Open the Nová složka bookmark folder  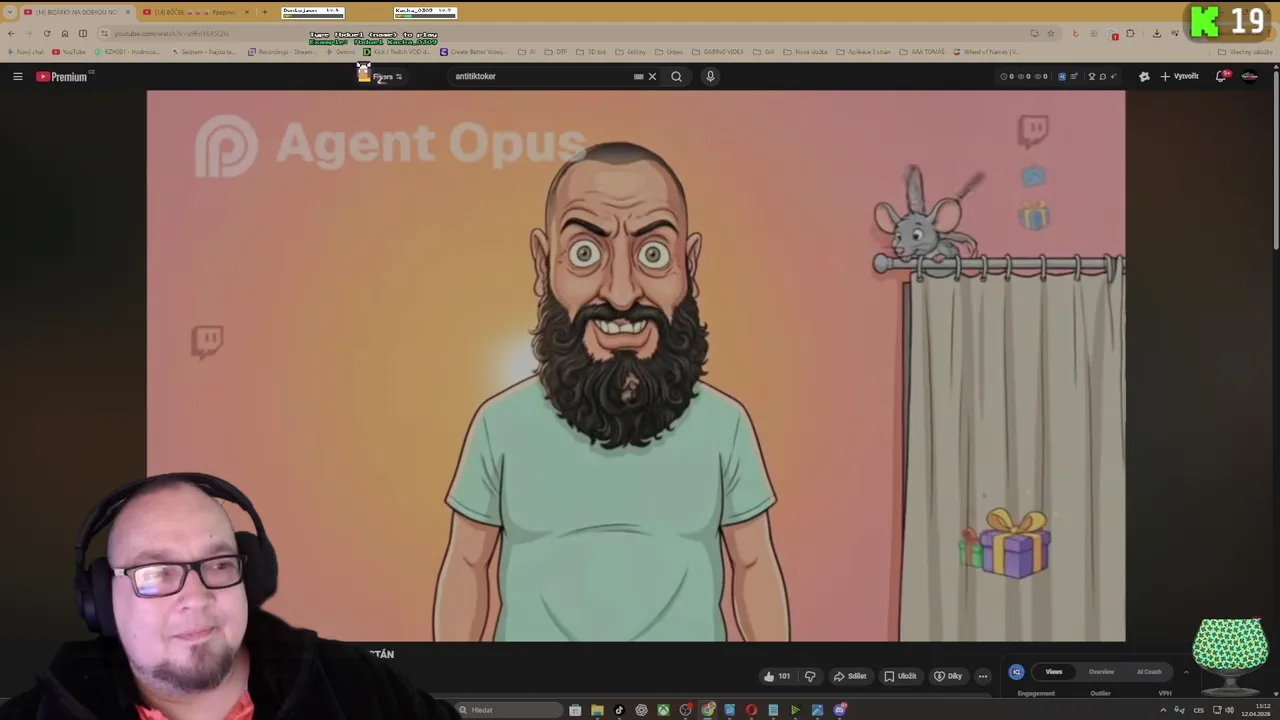(806, 52)
